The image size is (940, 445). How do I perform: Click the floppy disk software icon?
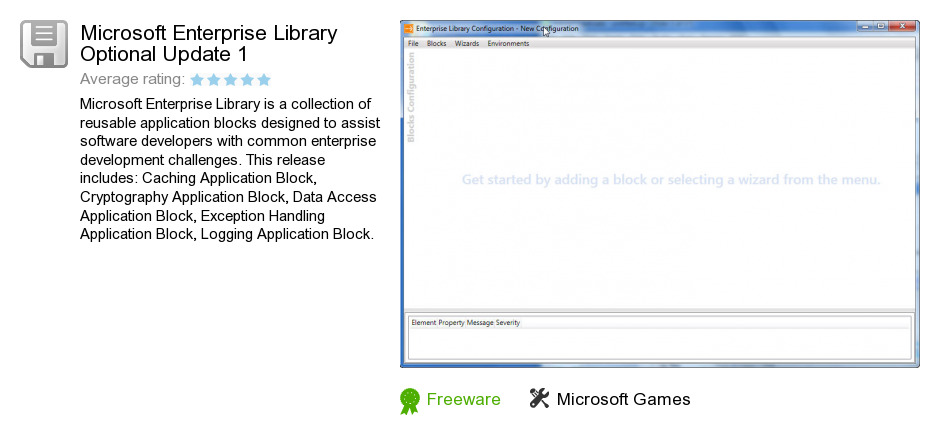pyautogui.click(x=44, y=44)
